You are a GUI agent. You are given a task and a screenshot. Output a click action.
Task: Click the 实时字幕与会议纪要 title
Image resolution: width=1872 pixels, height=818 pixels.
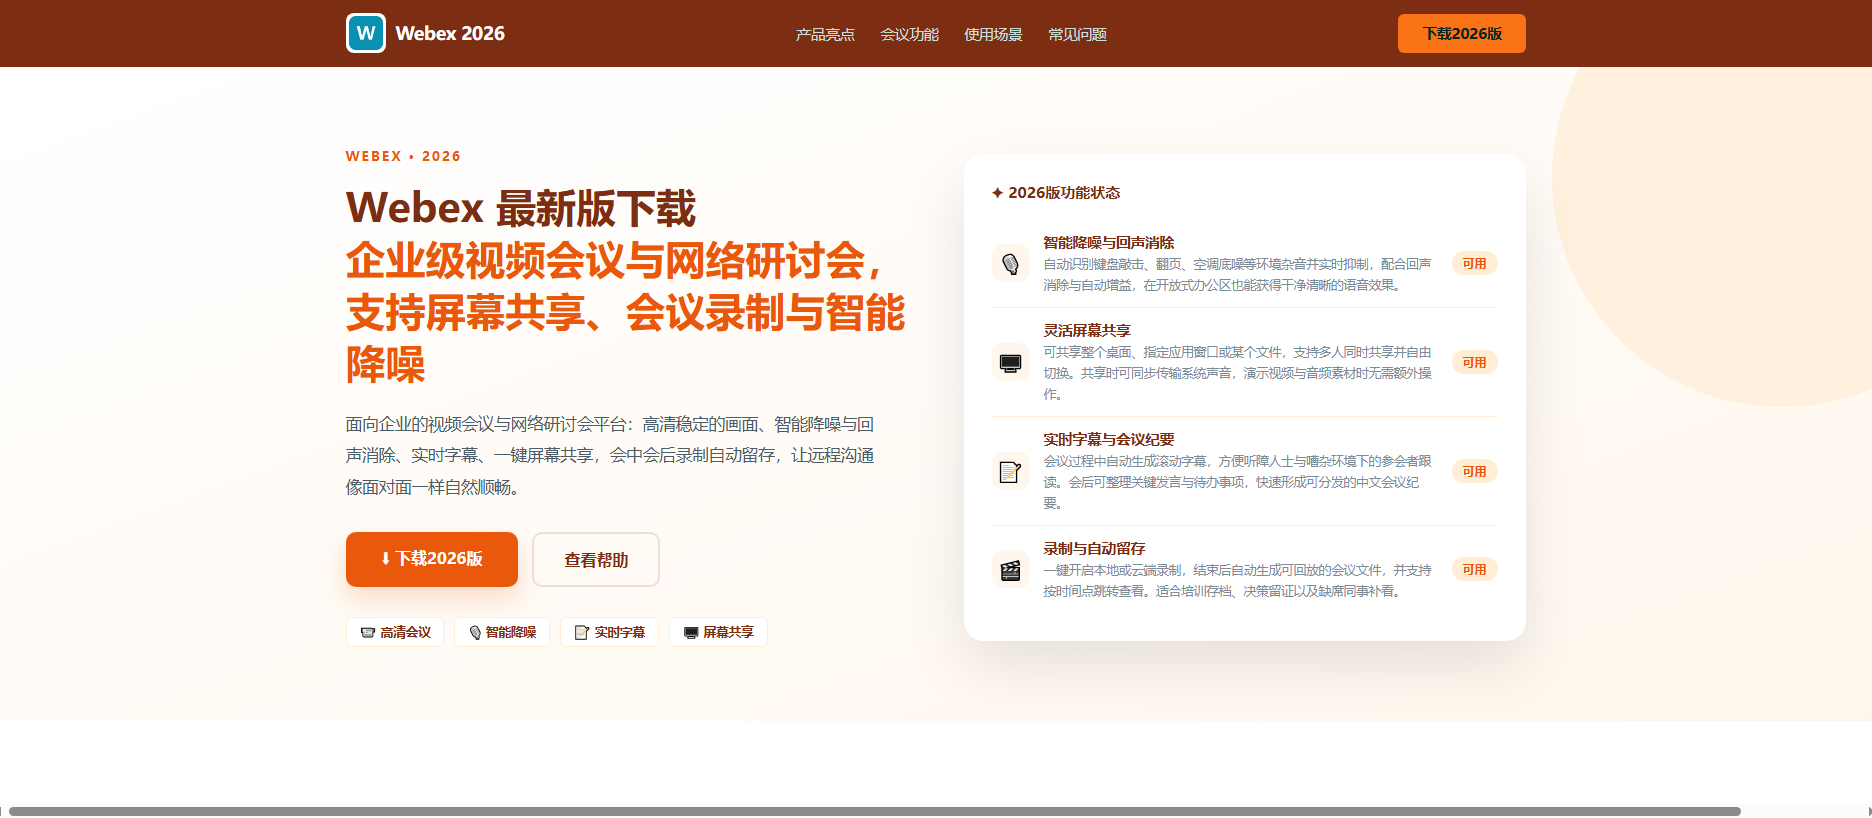point(1108,439)
